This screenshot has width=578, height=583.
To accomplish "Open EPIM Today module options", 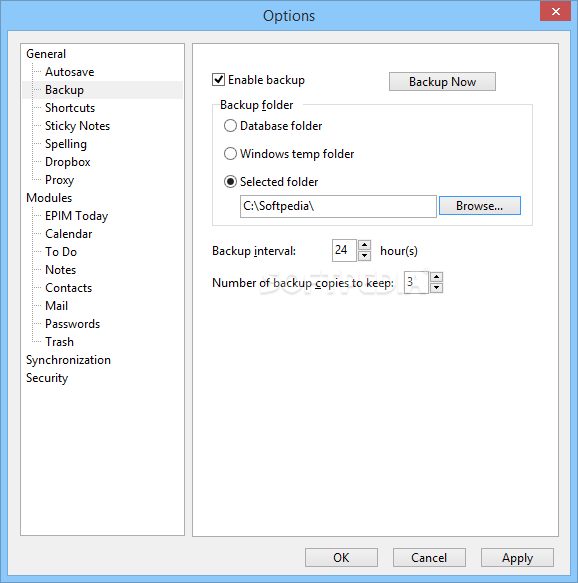I will pyautogui.click(x=77, y=216).
